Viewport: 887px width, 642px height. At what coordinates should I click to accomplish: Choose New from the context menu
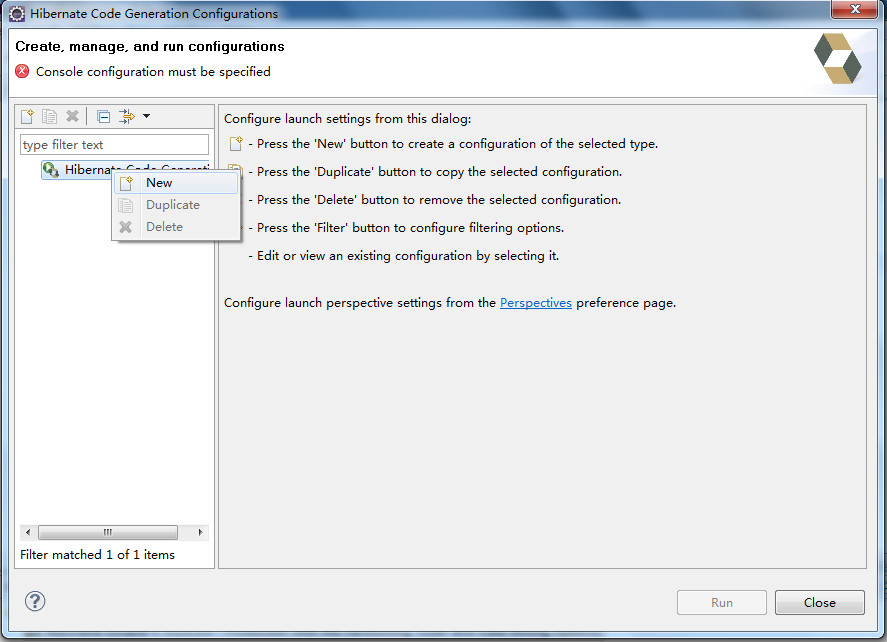coord(159,183)
